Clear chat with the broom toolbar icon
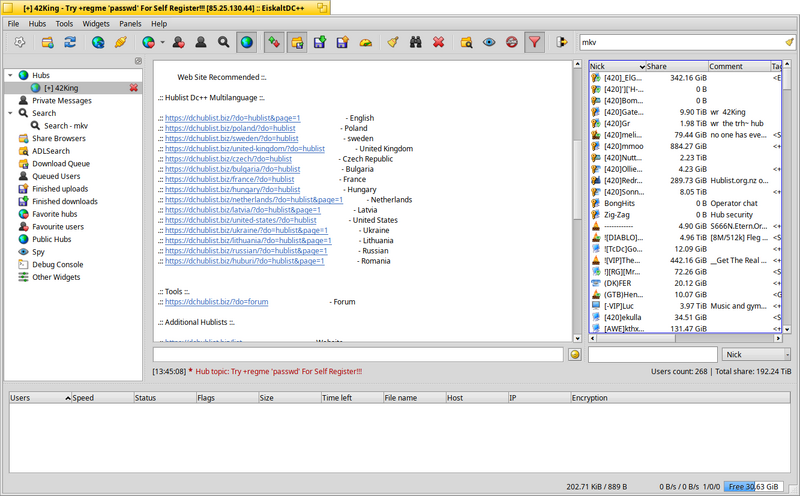The image size is (800, 496). click(x=393, y=42)
